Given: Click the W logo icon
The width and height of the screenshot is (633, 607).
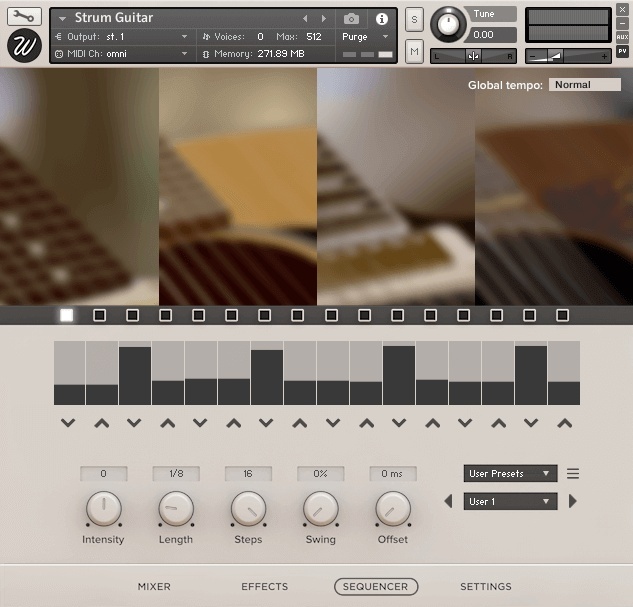Looking at the screenshot, I should click(x=24, y=46).
